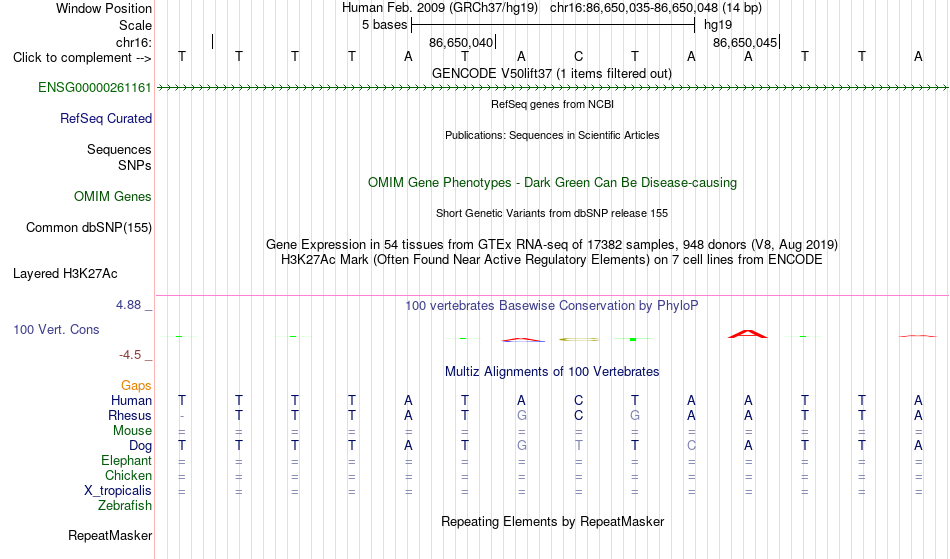Click the ENSG00000261161 green intron arrow line
The height and width of the screenshot is (559, 950).
coord(552,88)
